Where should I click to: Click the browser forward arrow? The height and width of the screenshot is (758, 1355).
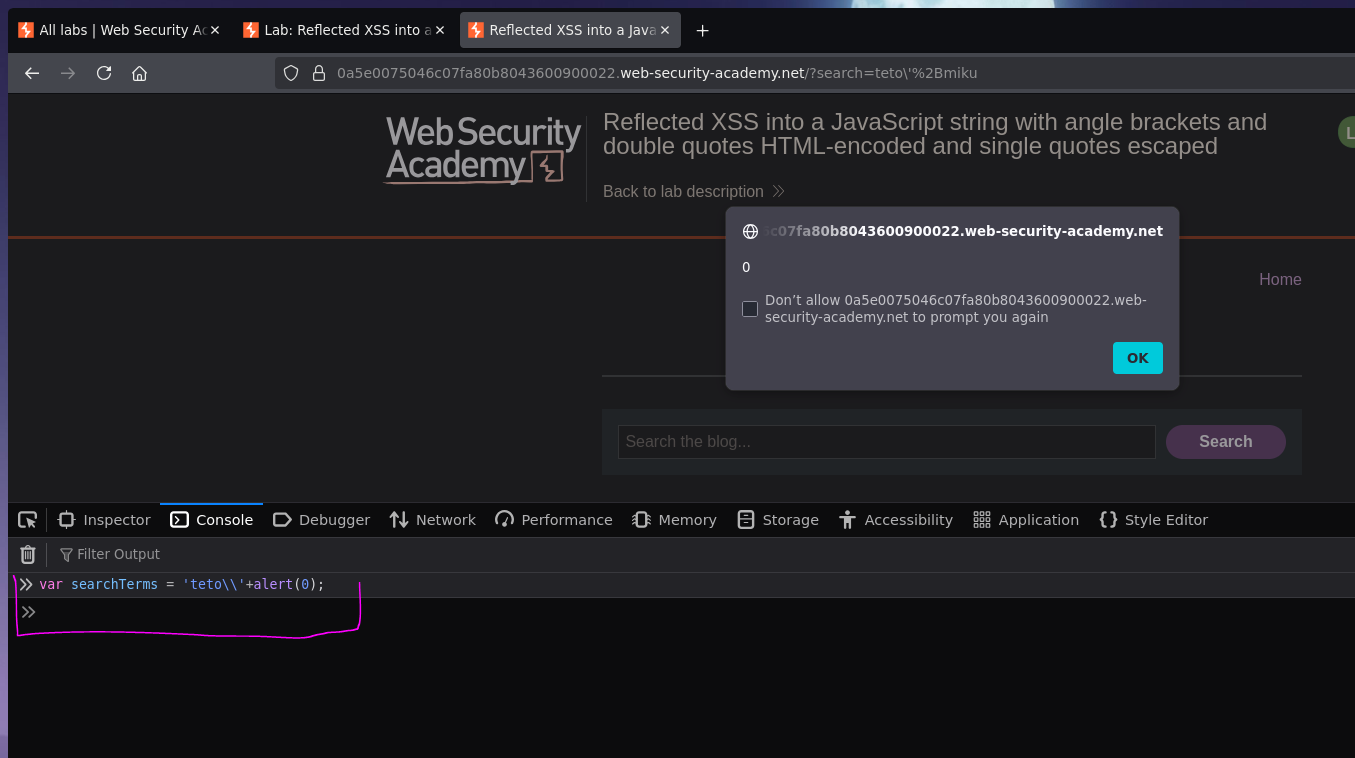coord(68,73)
